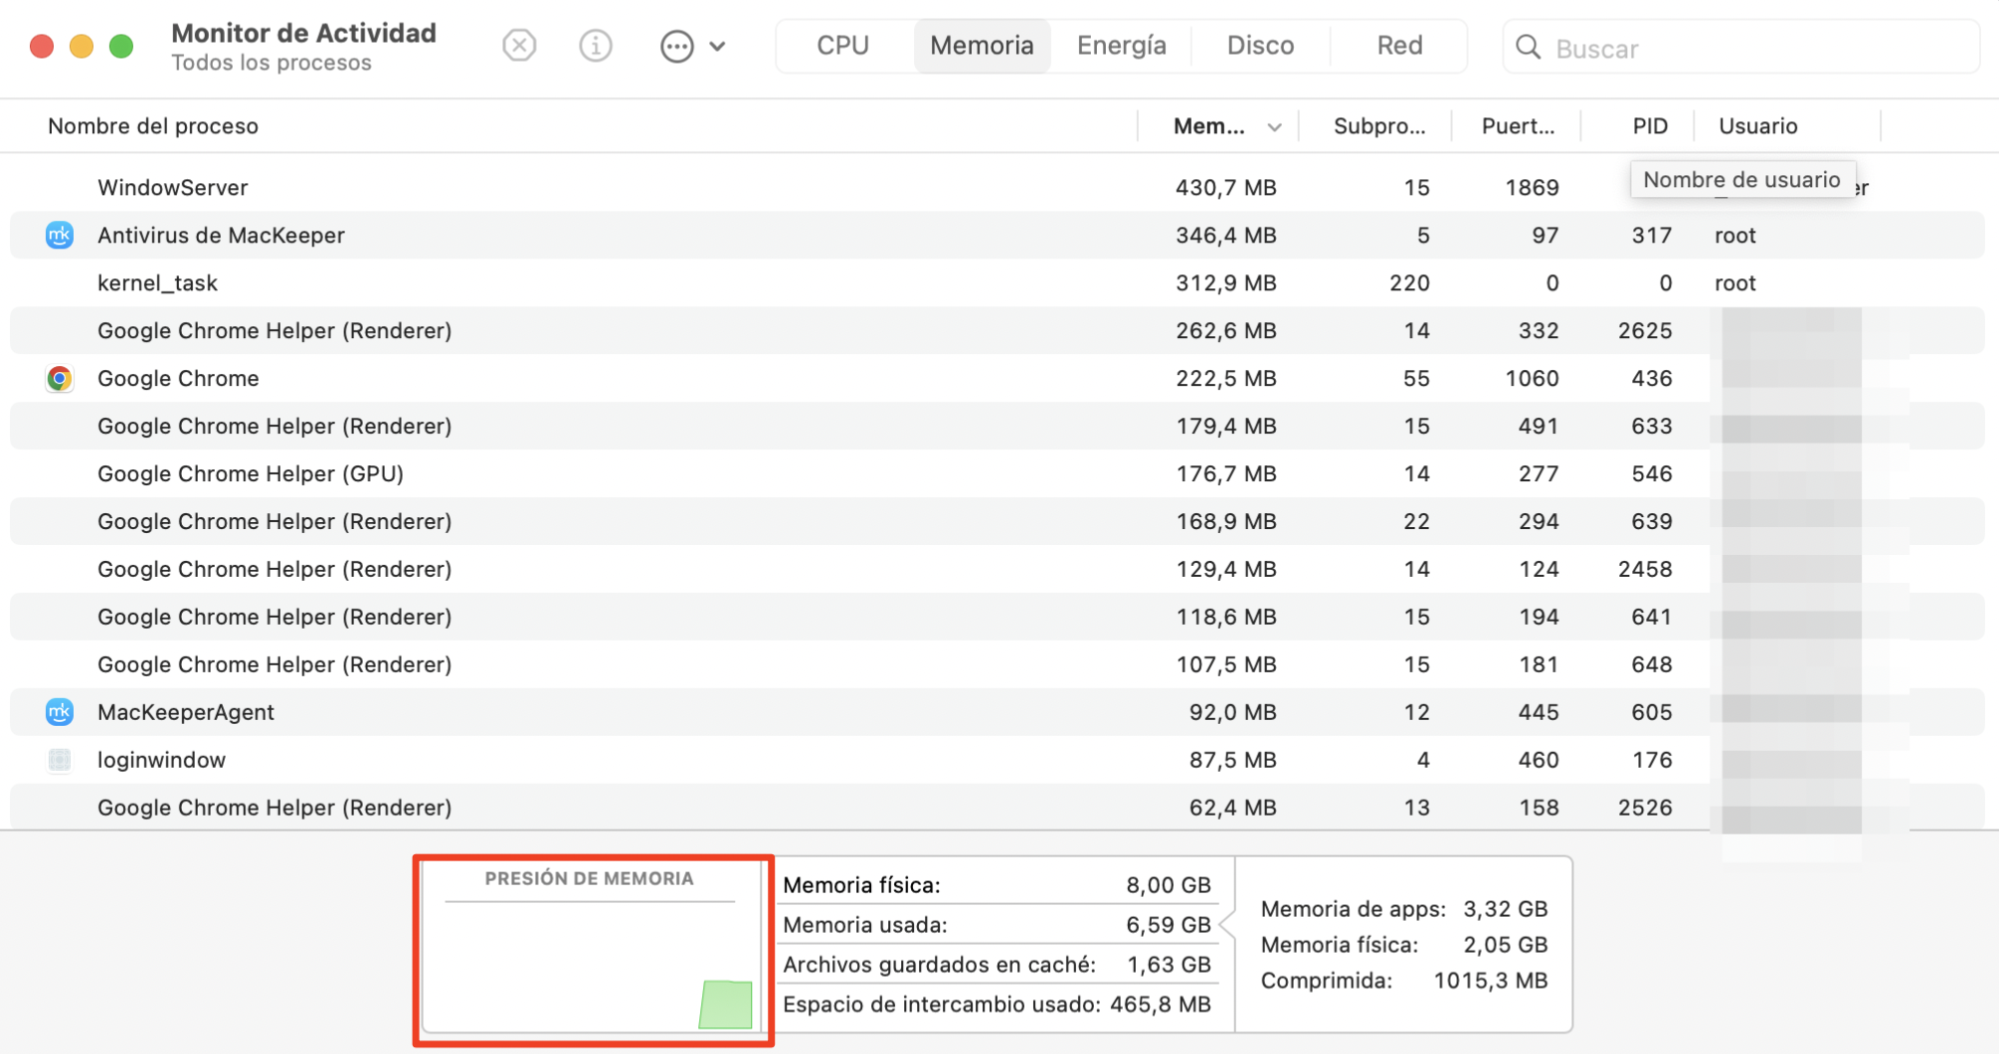Click the stop process X icon
Image resolution: width=1999 pixels, height=1055 pixels.
pos(519,46)
